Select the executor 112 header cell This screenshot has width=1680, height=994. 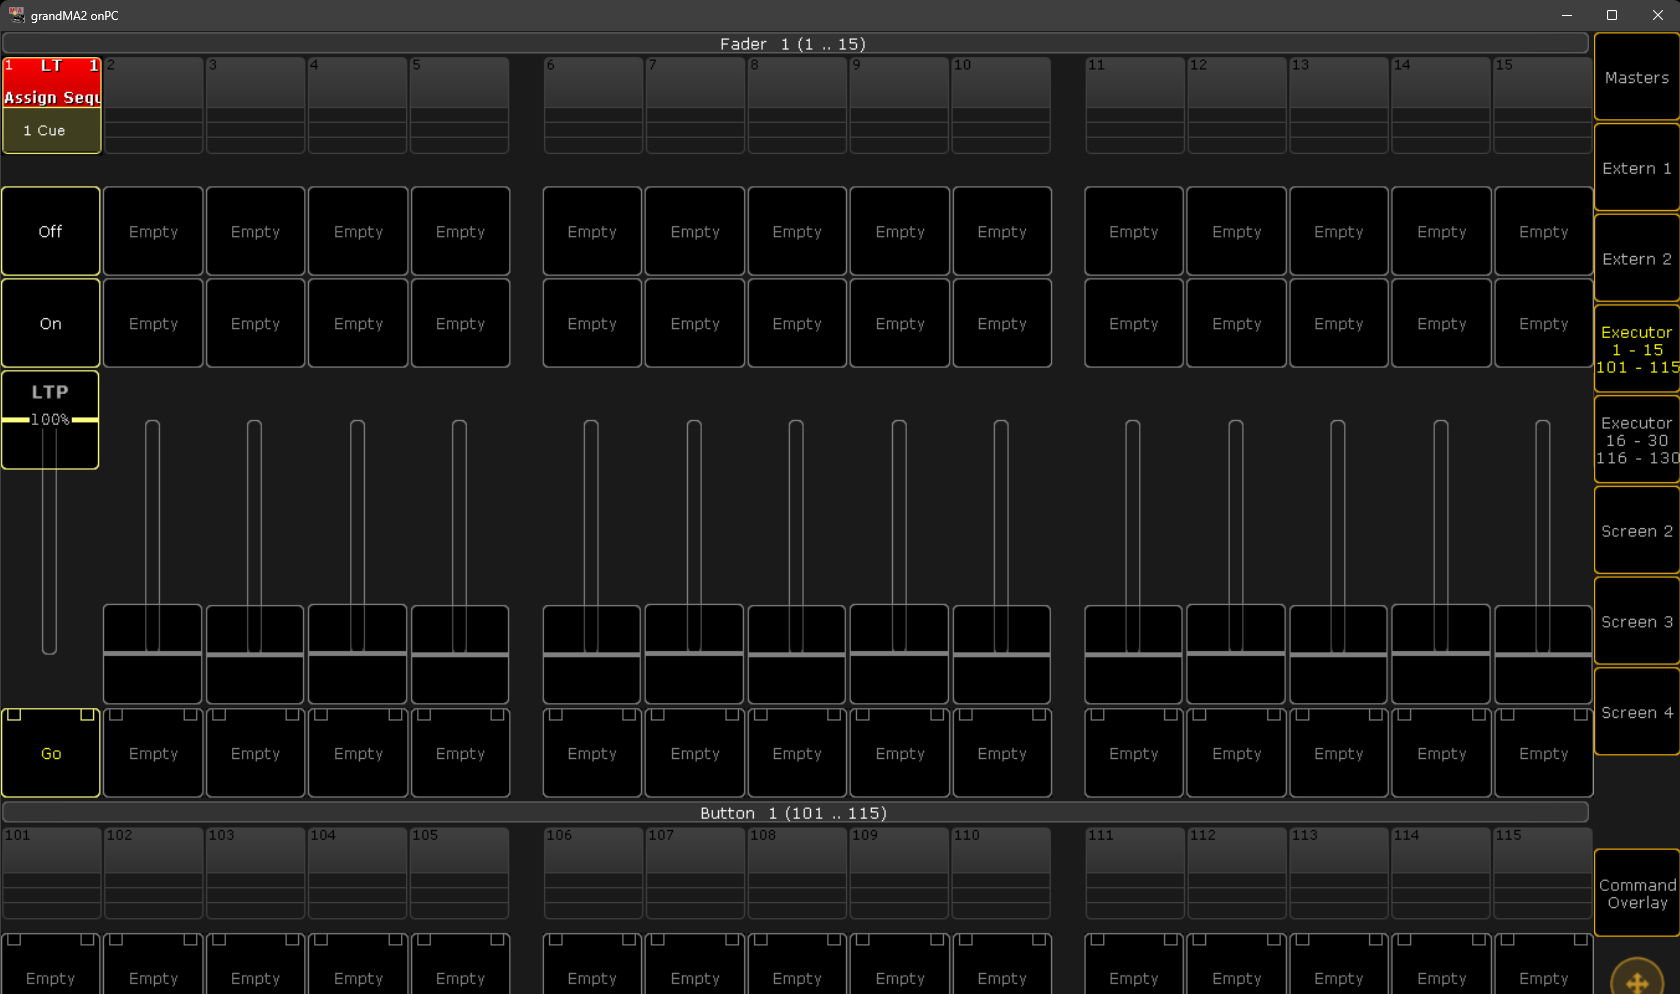tap(1237, 873)
